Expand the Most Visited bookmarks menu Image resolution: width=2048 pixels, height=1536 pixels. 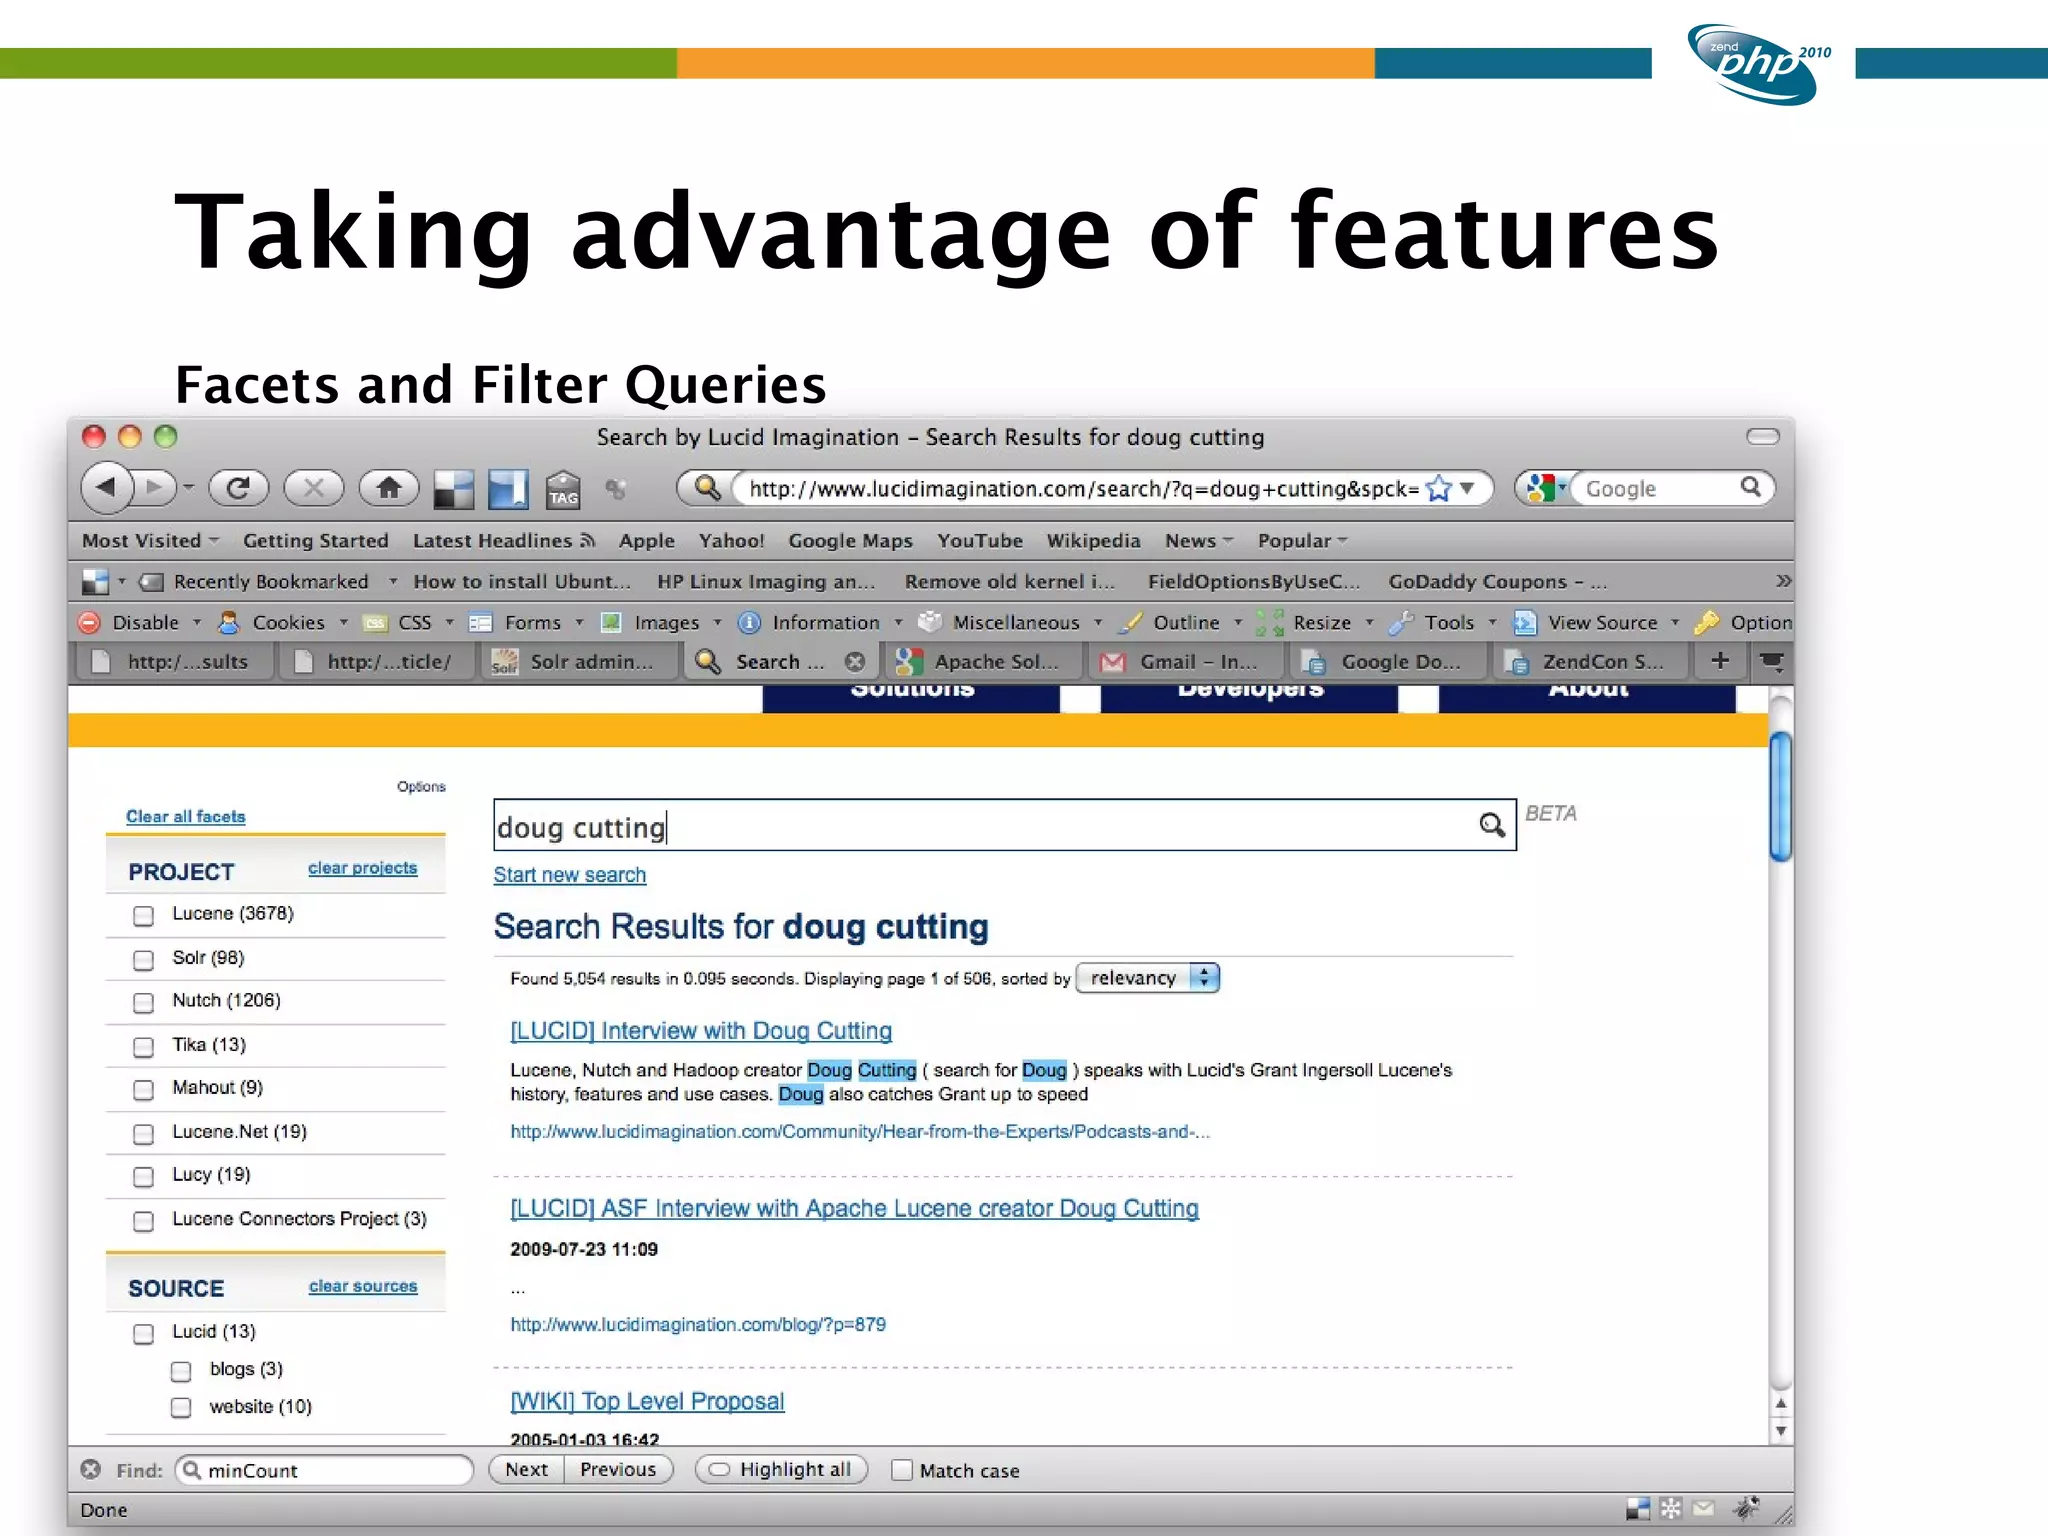[x=150, y=541]
